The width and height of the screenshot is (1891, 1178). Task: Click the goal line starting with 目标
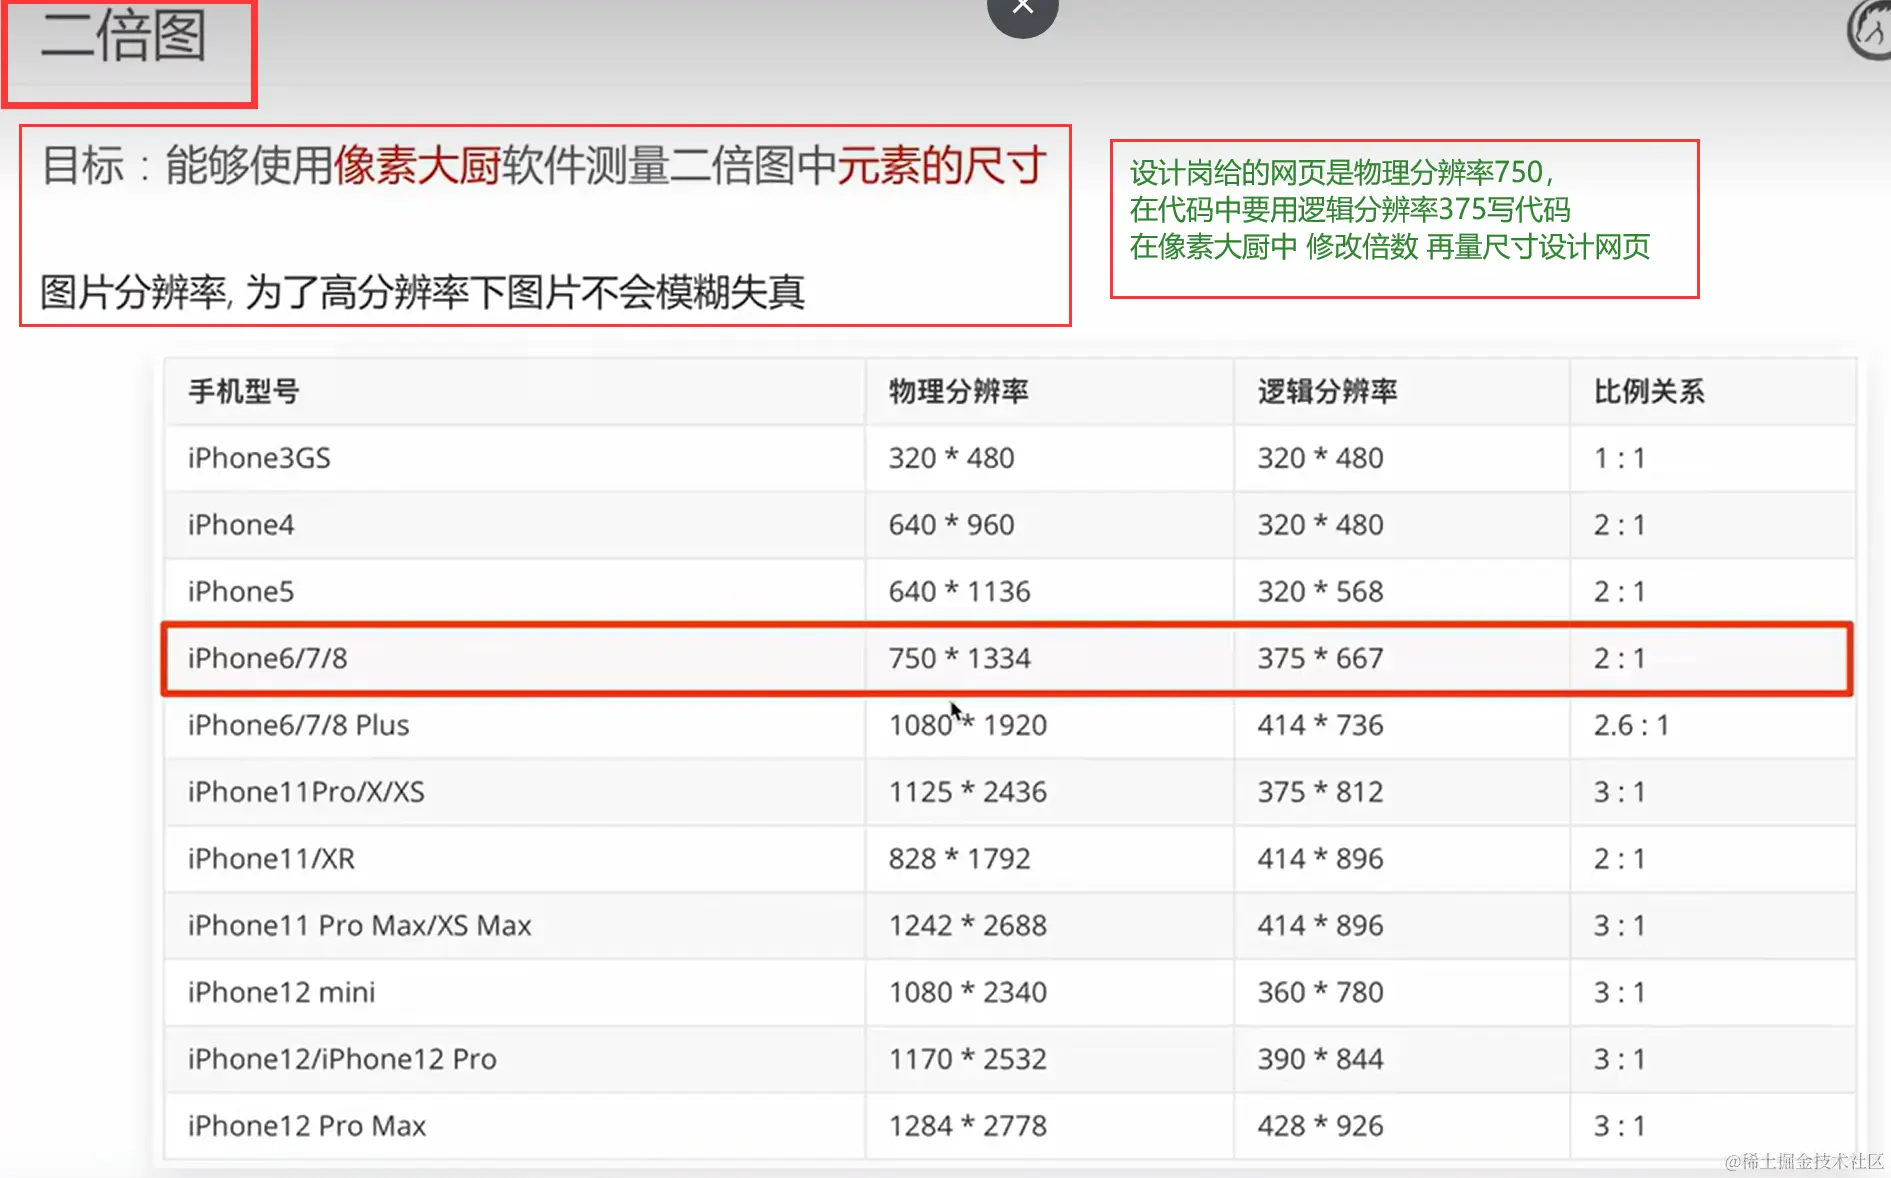(544, 165)
